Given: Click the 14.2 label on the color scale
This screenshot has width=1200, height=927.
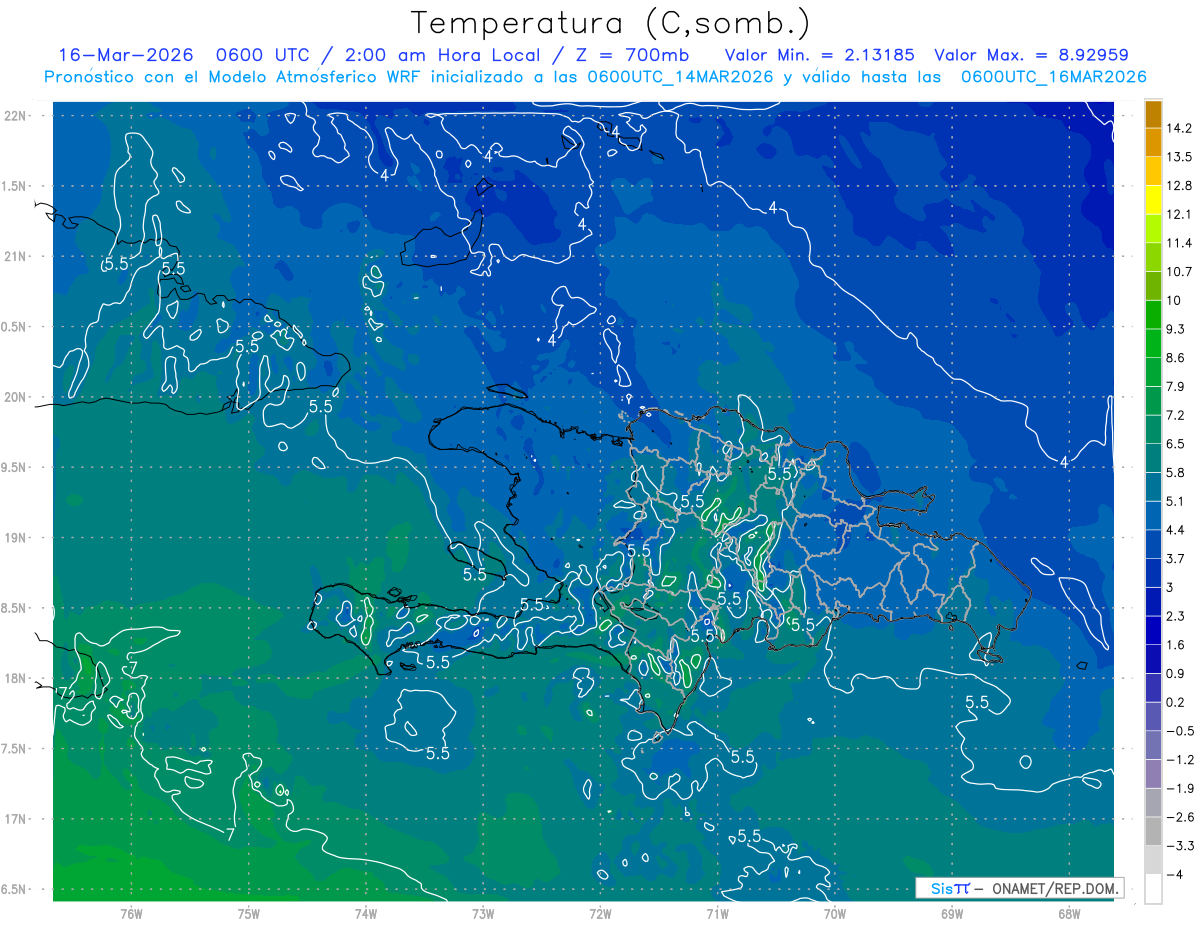Looking at the screenshot, I should (x=1179, y=128).
